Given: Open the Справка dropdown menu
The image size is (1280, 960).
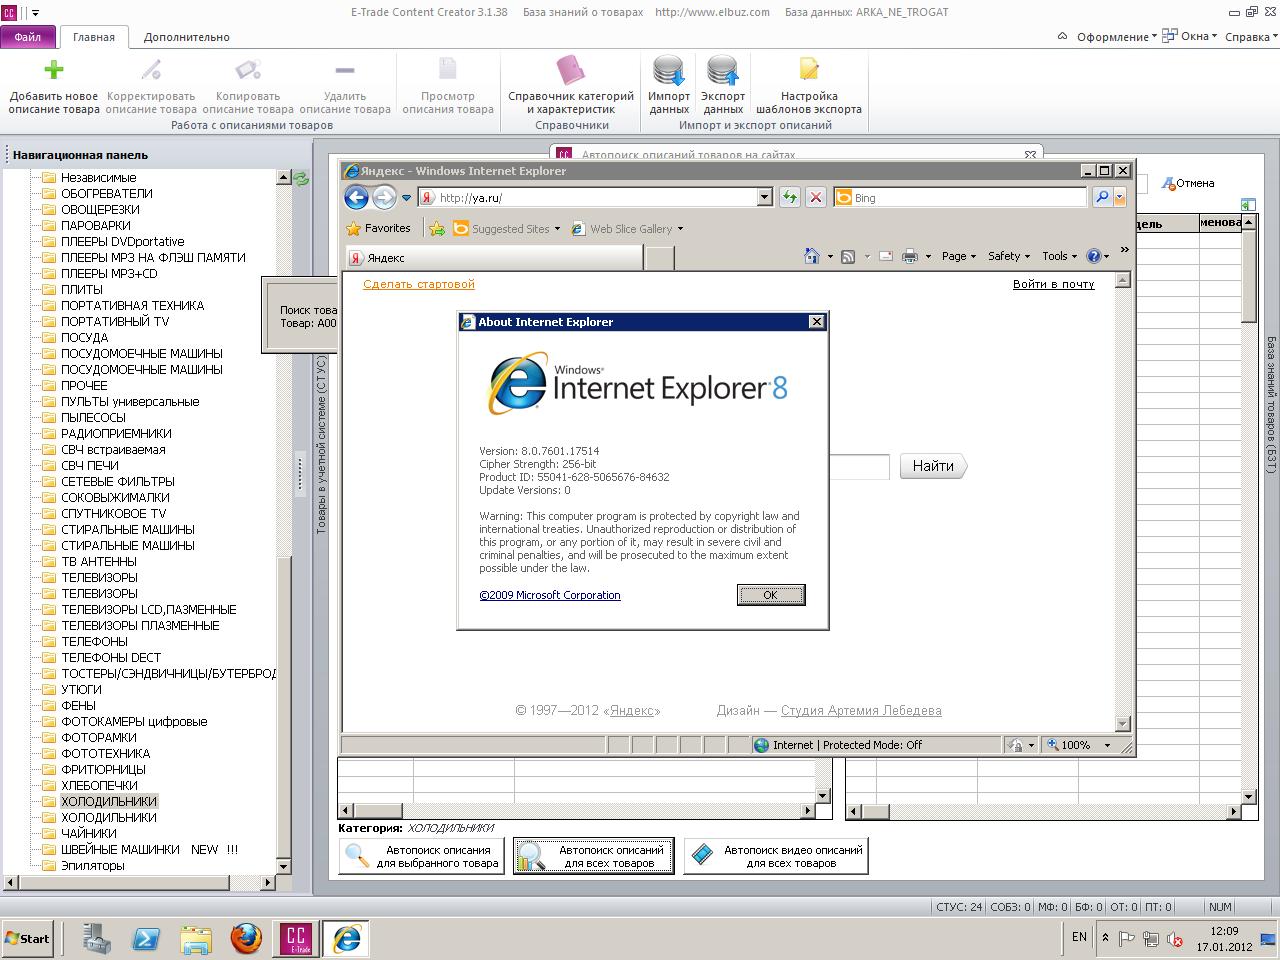Looking at the screenshot, I should pyautogui.click(x=1252, y=37).
